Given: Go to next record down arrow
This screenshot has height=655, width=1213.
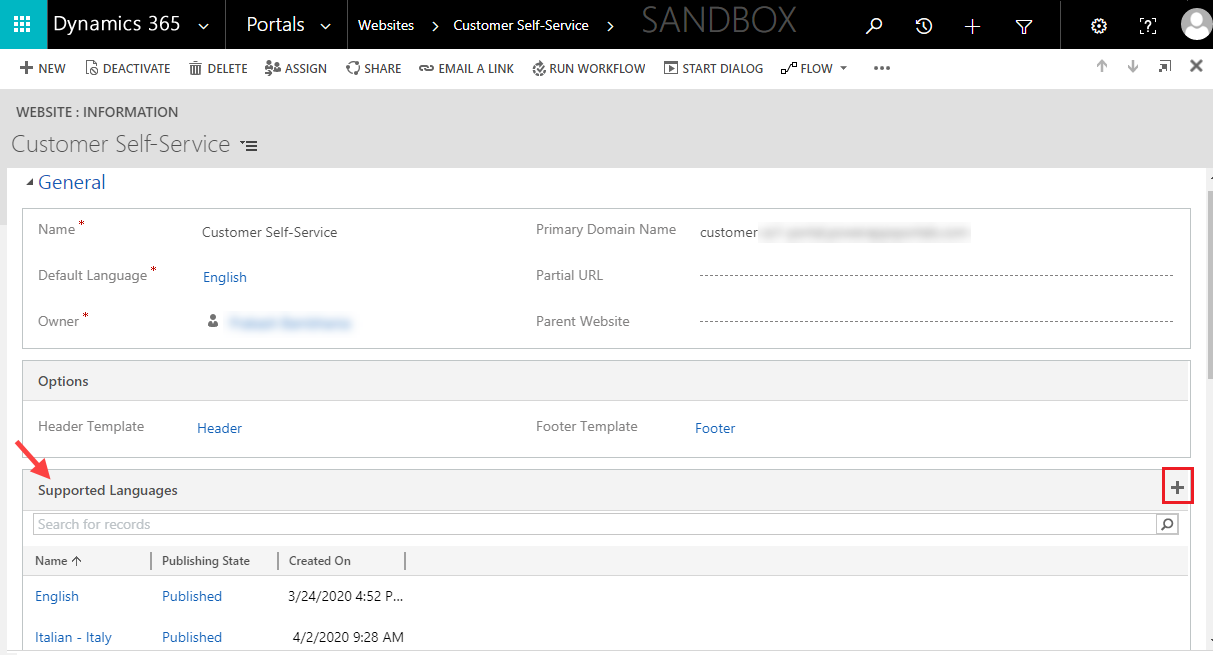Looking at the screenshot, I should (x=1133, y=66).
